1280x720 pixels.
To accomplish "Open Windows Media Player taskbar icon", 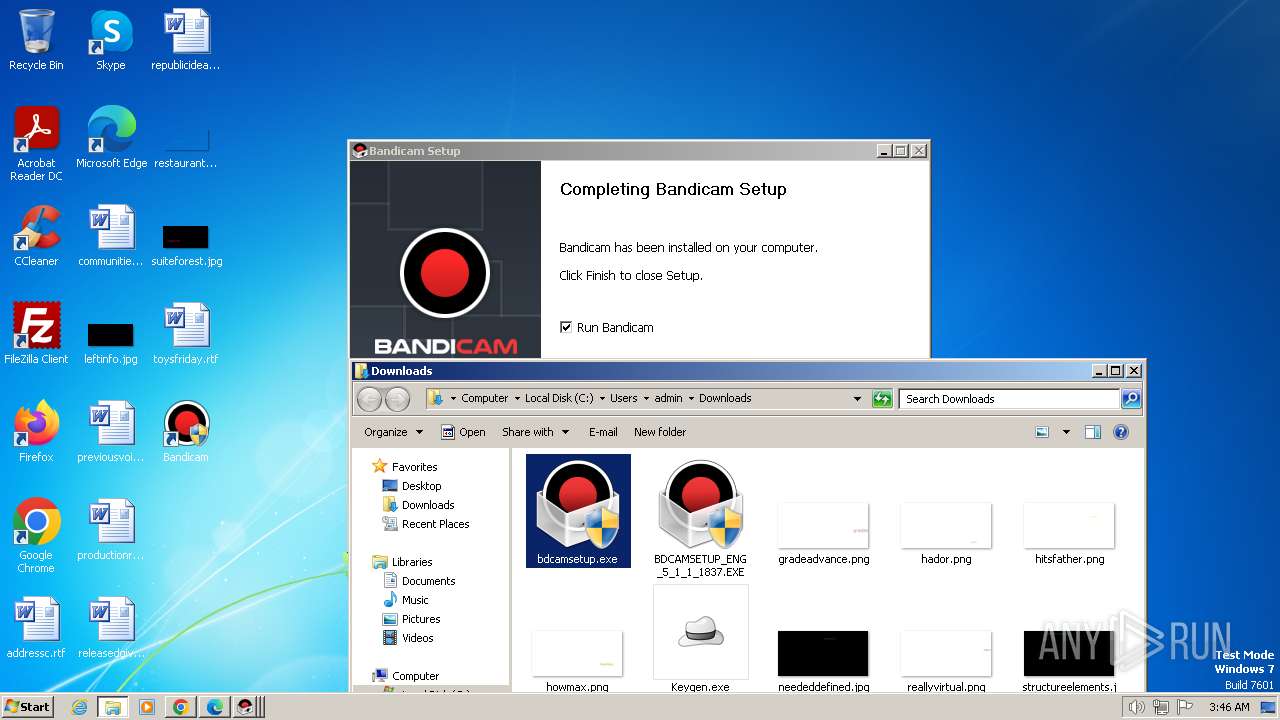I will (x=147, y=707).
